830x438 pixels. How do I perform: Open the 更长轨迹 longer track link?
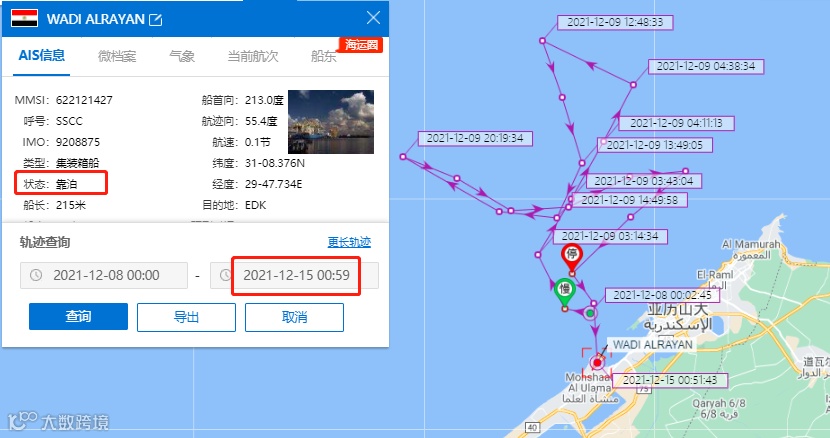point(349,242)
